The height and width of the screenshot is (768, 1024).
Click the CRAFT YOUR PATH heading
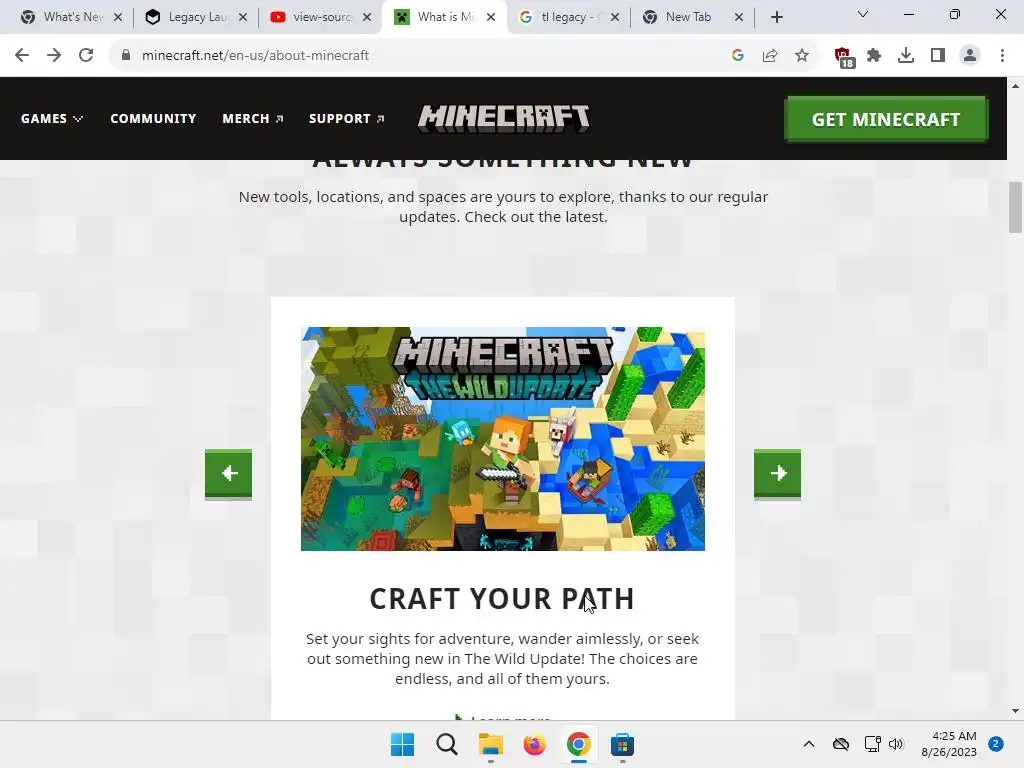(502, 599)
